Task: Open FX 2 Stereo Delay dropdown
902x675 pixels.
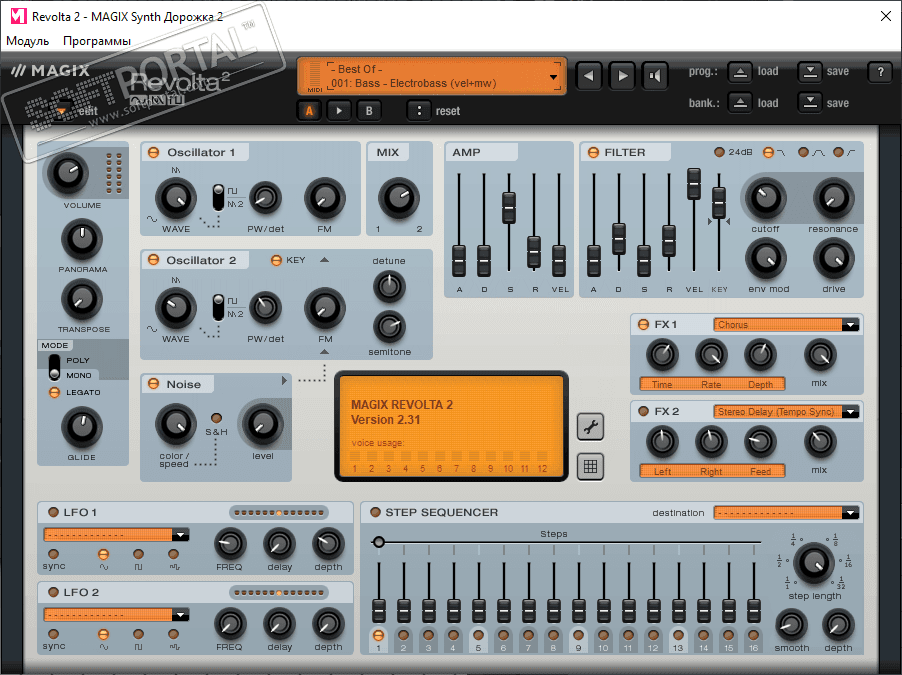Action: (x=850, y=412)
